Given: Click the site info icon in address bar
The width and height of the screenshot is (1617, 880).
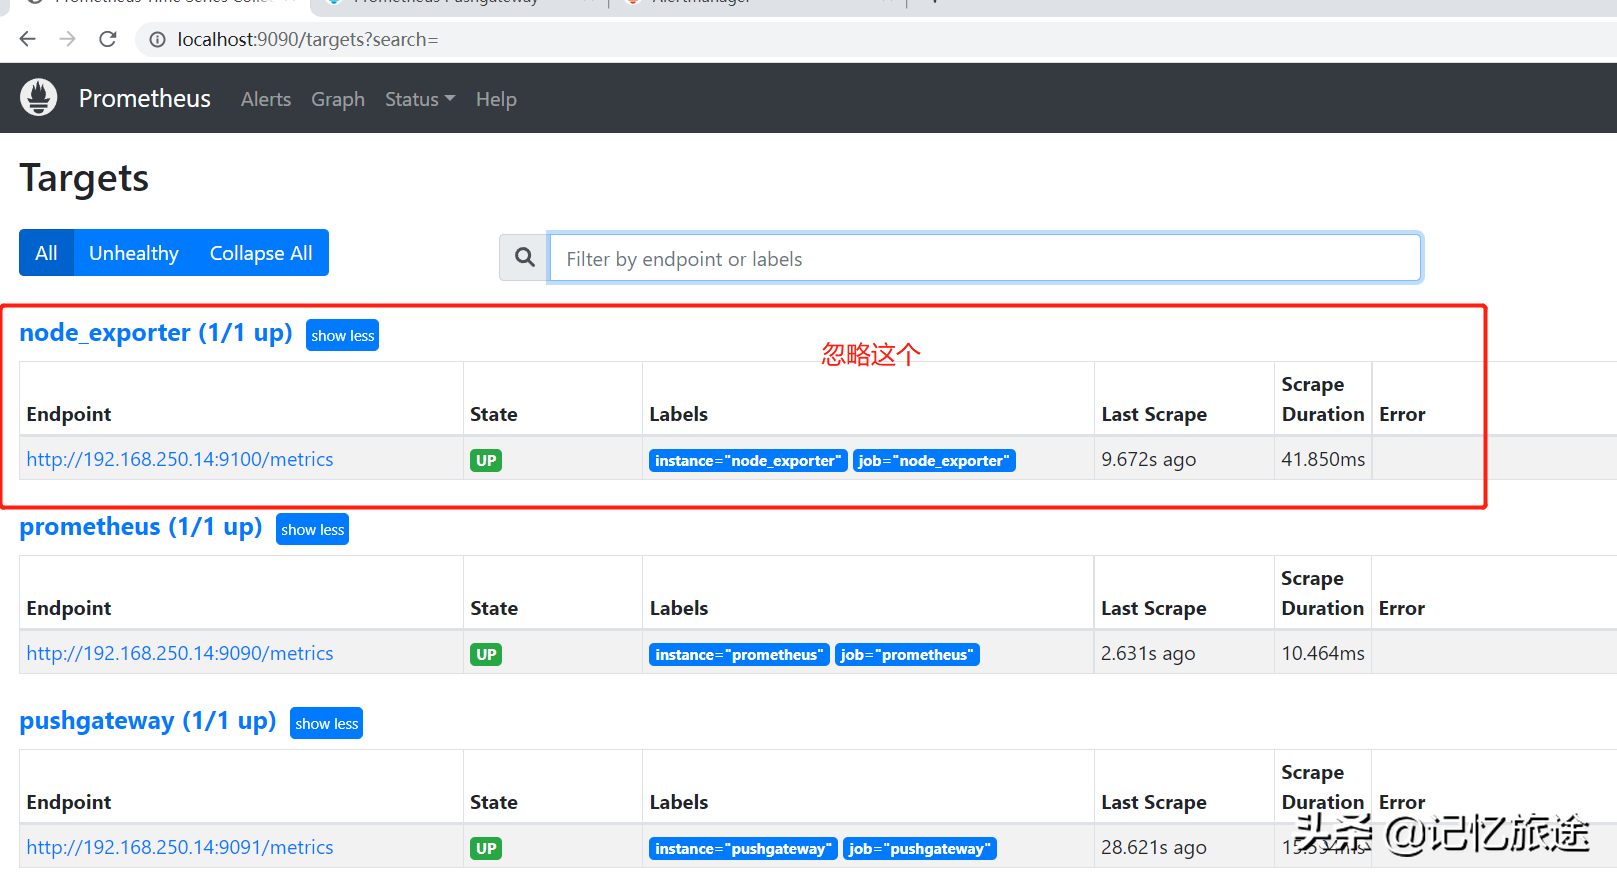Looking at the screenshot, I should tap(157, 40).
